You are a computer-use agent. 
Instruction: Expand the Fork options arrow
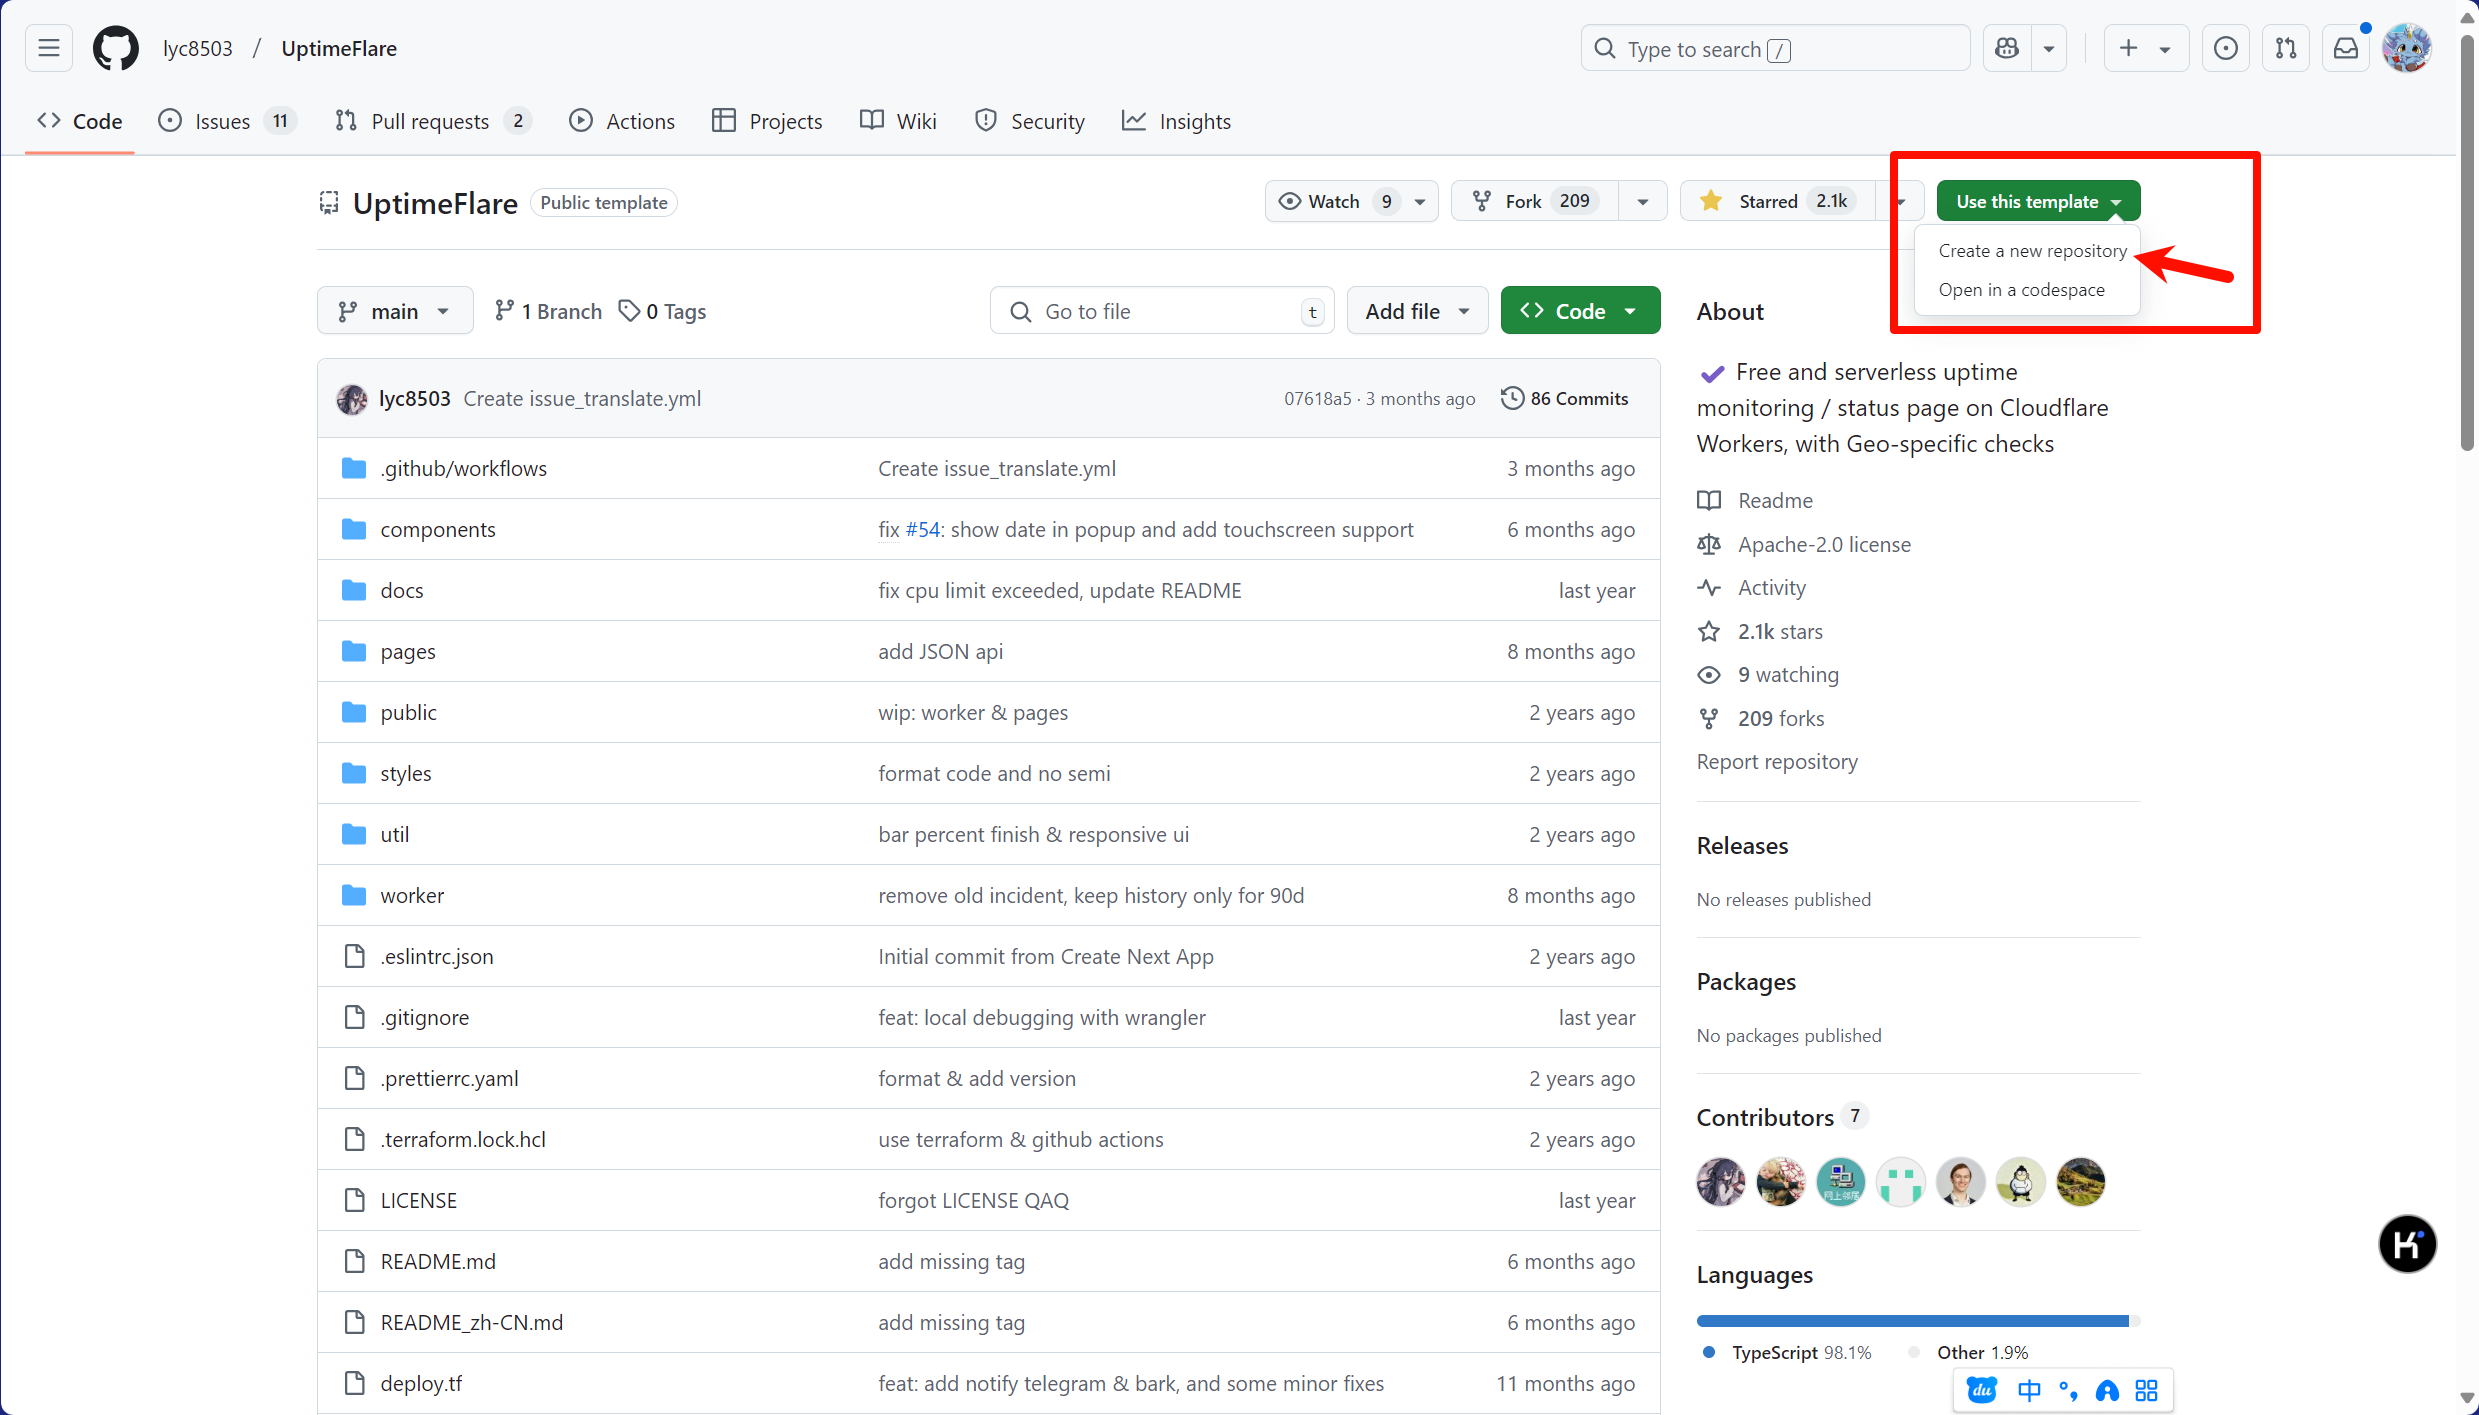click(x=1642, y=201)
